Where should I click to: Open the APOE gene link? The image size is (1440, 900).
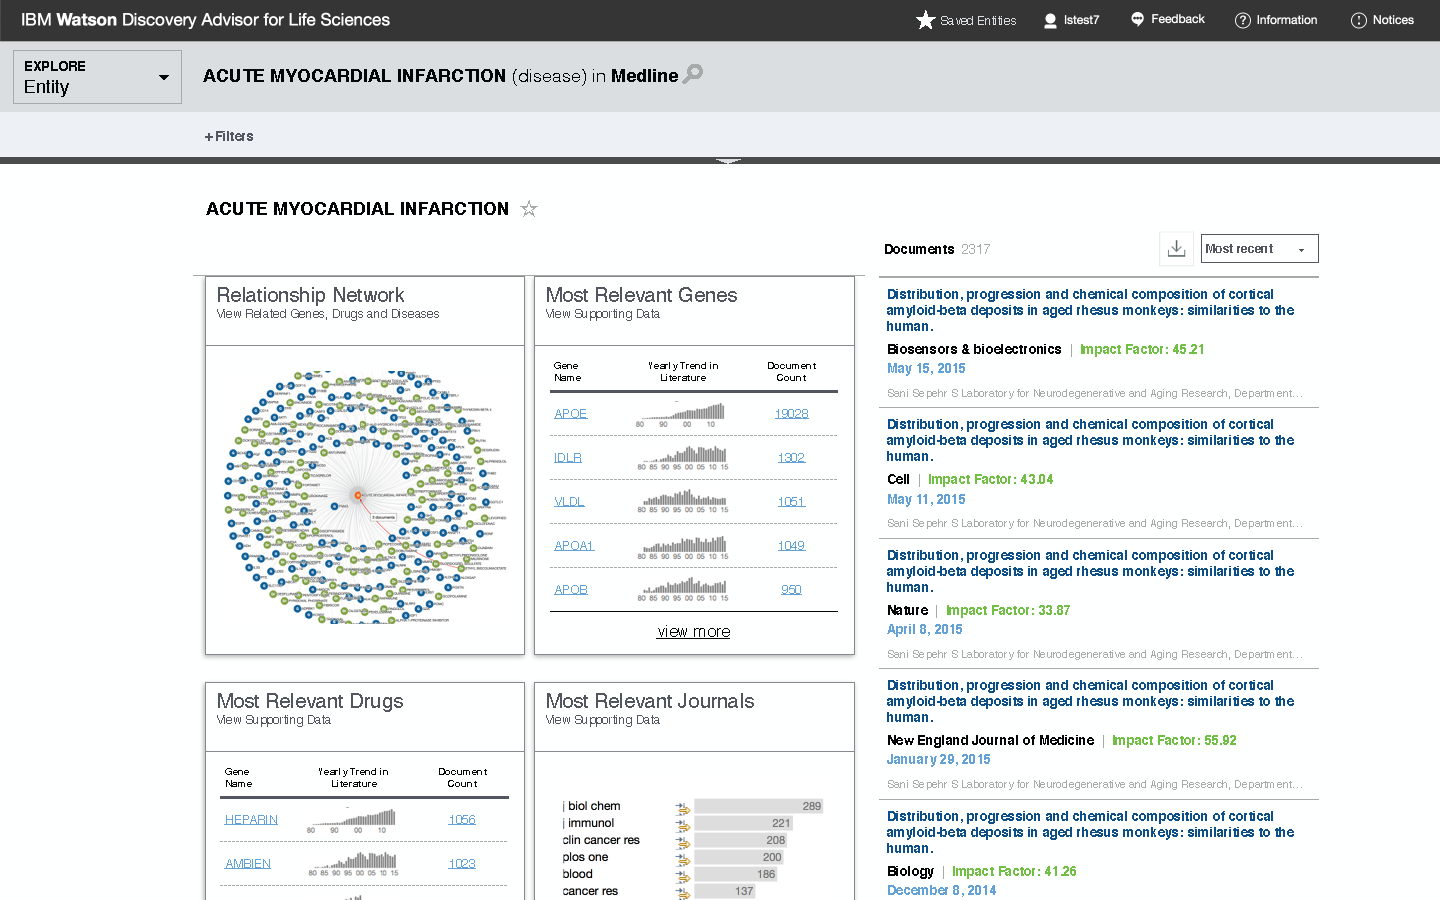(570, 414)
